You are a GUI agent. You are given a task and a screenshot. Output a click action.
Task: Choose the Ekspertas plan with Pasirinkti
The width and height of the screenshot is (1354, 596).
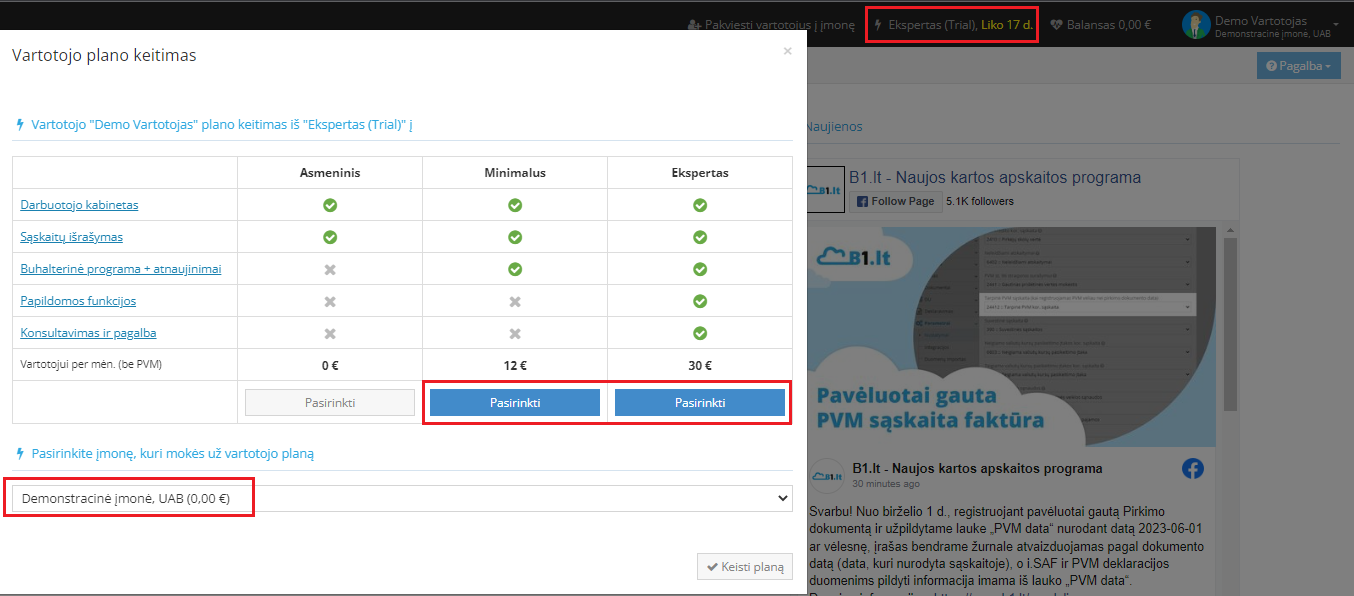tap(700, 403)
